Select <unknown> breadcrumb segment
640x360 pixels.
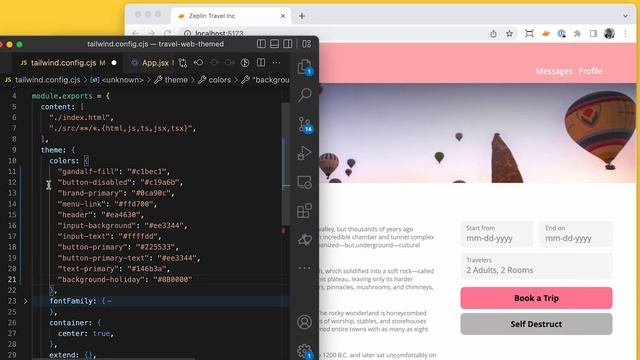pos(118,80)
